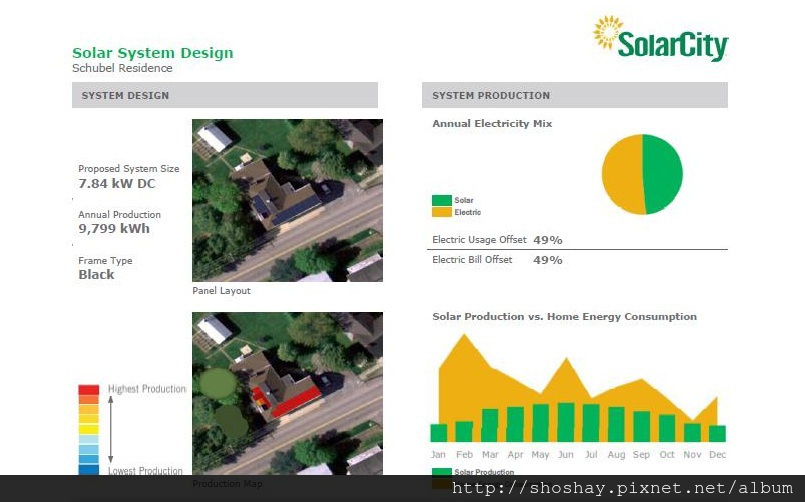Click the red panel area on production map

[296, 401]
